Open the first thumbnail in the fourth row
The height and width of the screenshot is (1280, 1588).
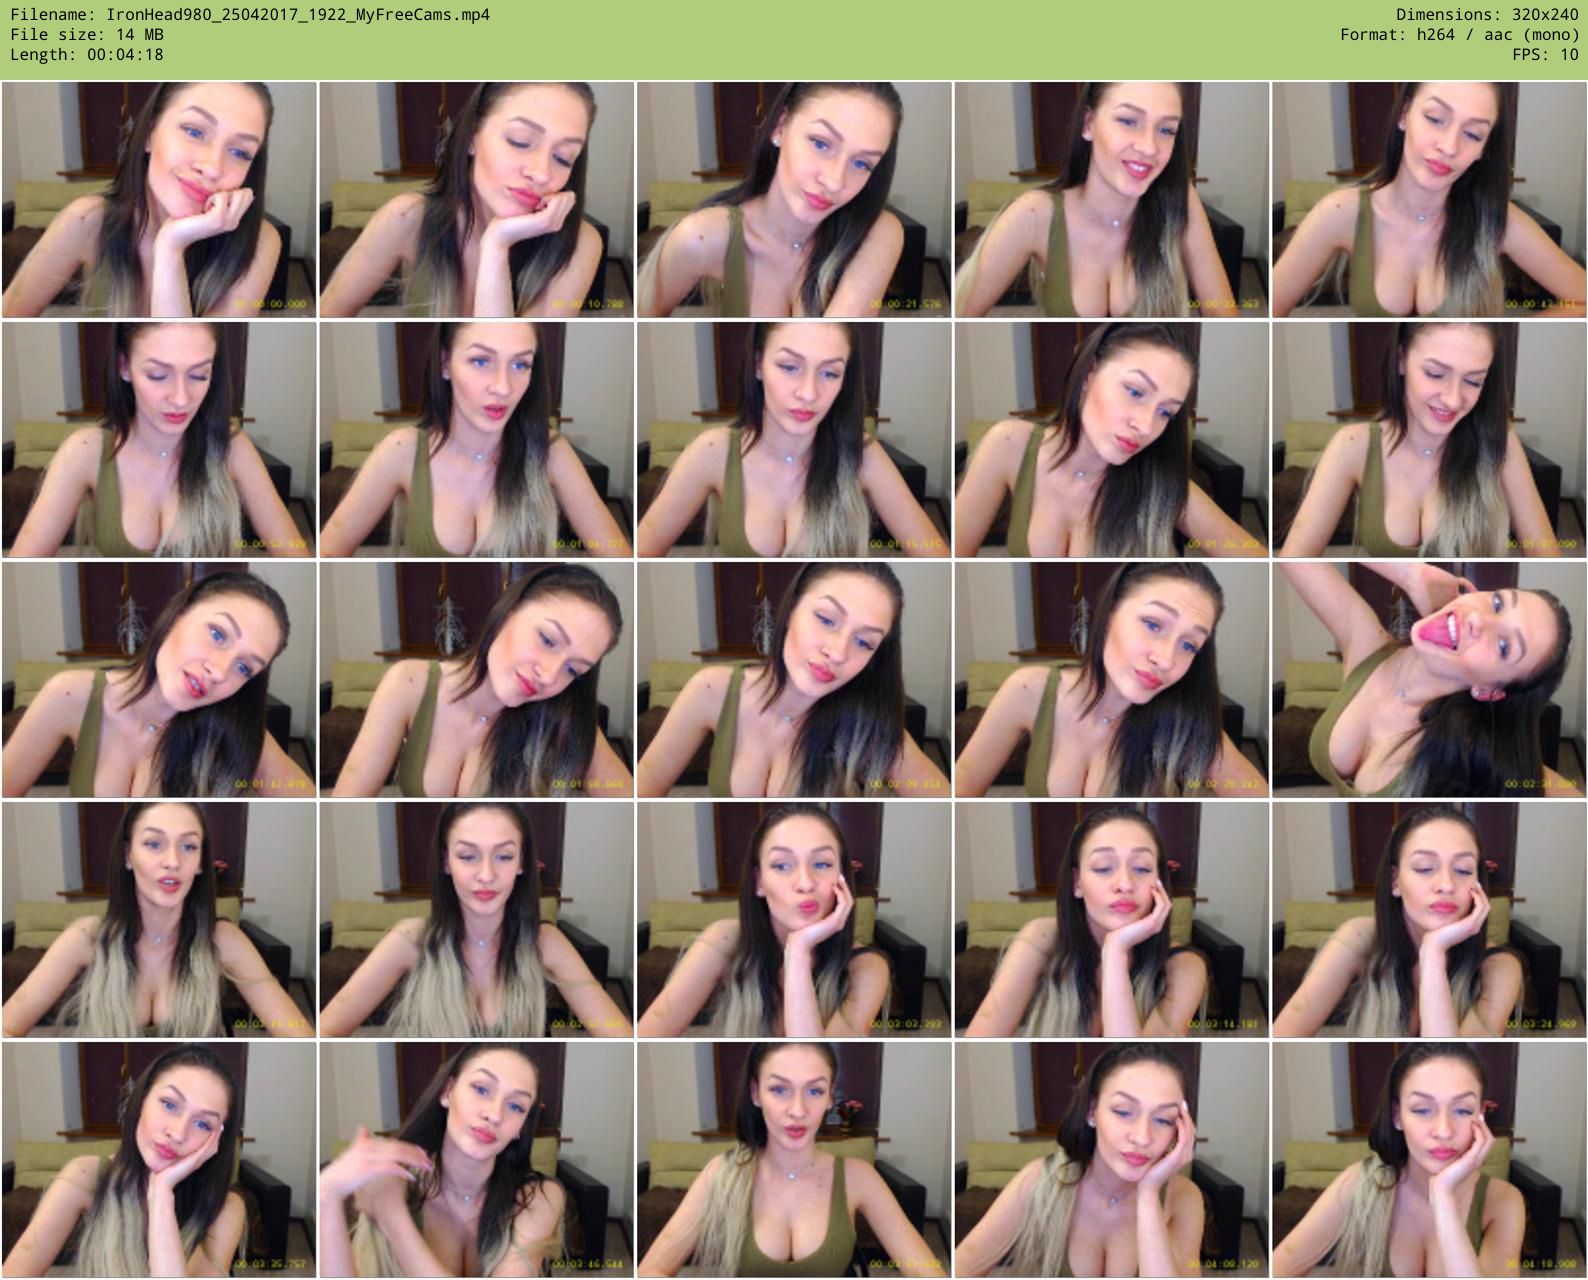[159, 920]
